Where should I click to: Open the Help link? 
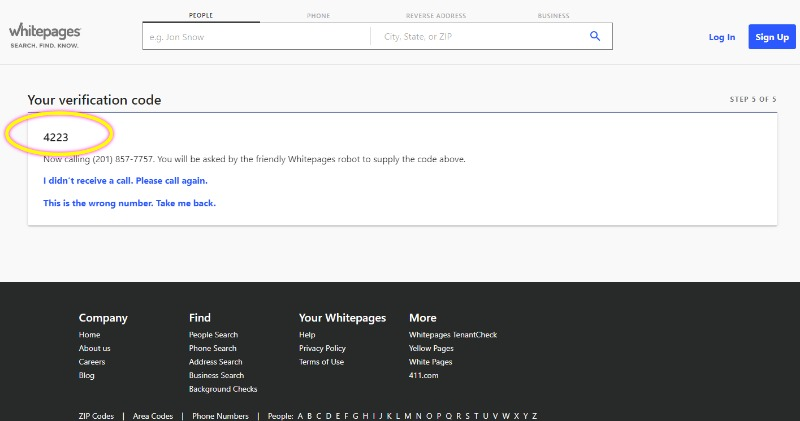(307, 335)
